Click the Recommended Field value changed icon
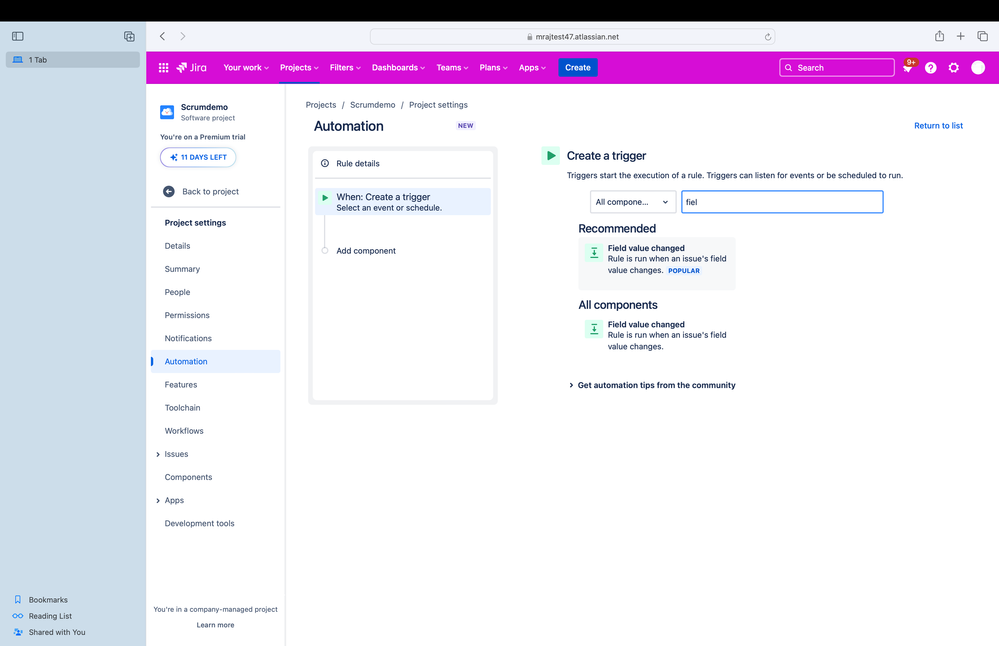The image size is (999, 646). (x=594, y=253)
